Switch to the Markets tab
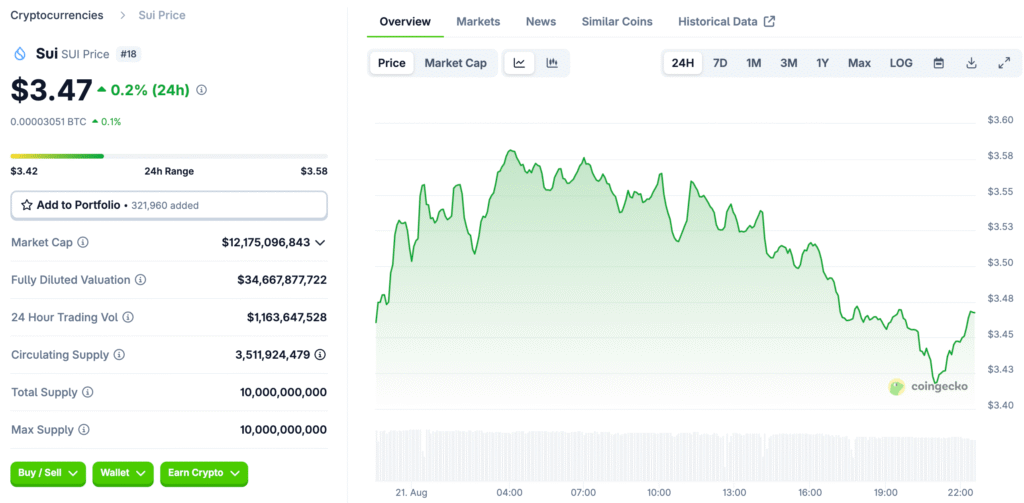This screenshot has width=1024, height=503. tap(478, 22)
